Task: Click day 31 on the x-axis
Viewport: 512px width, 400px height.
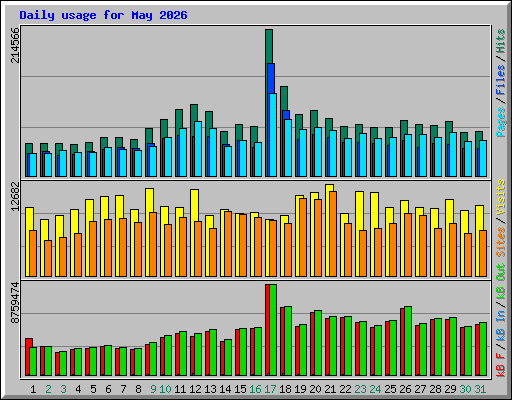Action: point(480,389)
